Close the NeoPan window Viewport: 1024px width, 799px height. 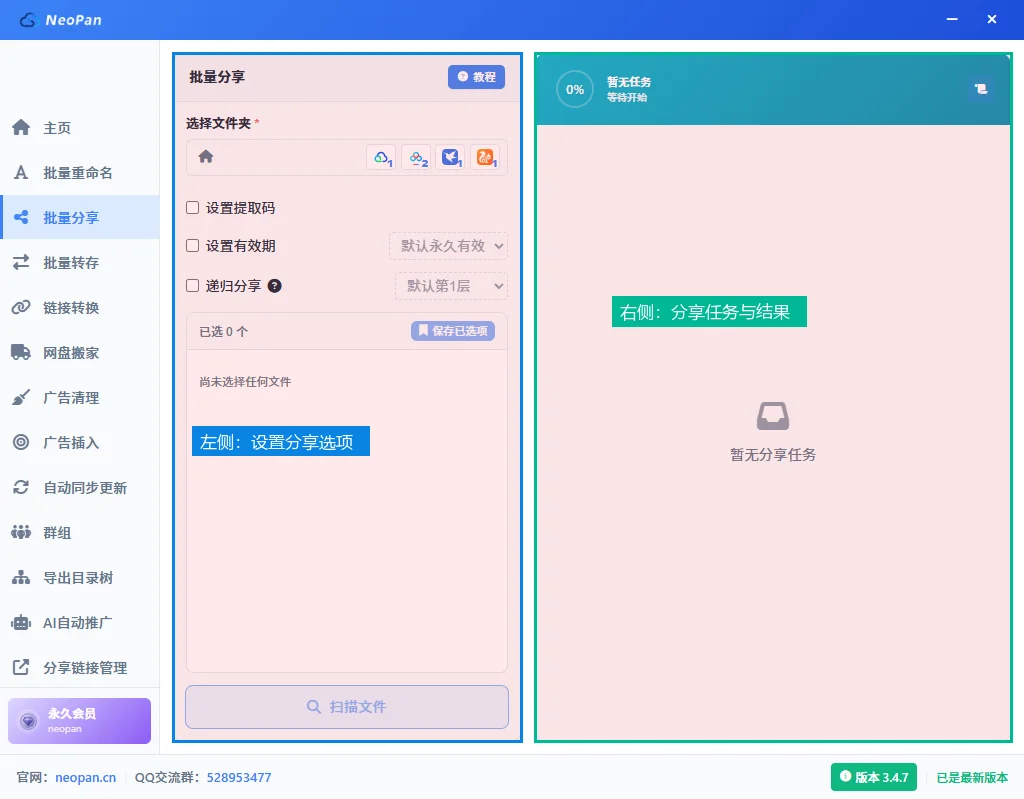(x=991, y=20)
